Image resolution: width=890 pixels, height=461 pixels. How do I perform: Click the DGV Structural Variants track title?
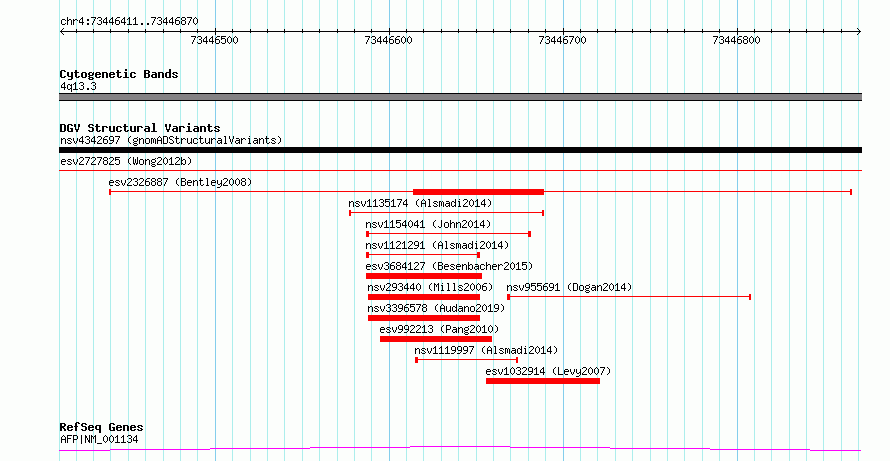coord(140,128)
